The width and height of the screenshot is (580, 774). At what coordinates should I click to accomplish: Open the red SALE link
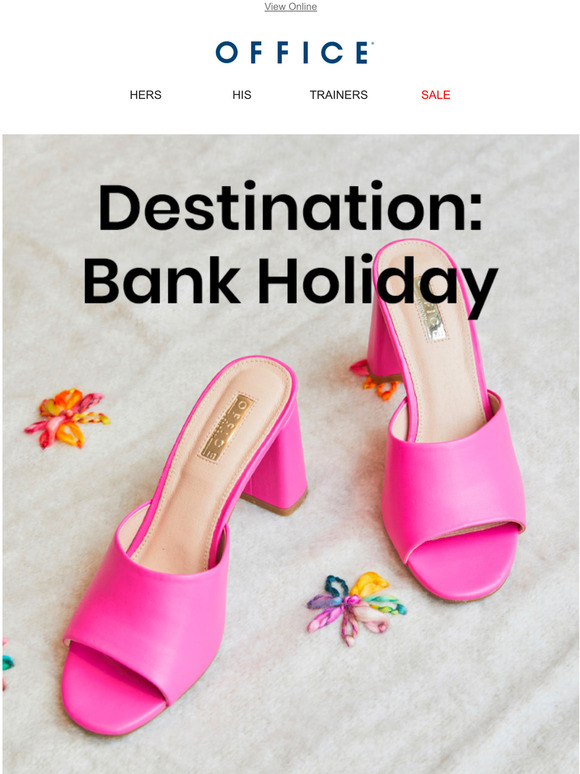[435, 95]
